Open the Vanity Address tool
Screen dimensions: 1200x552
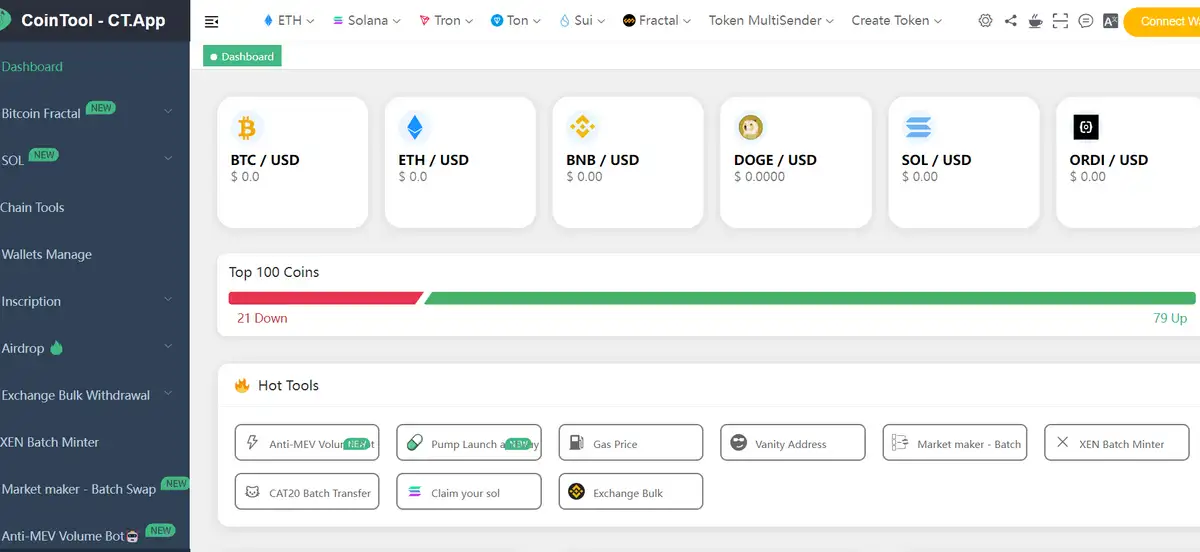point(792,443)
